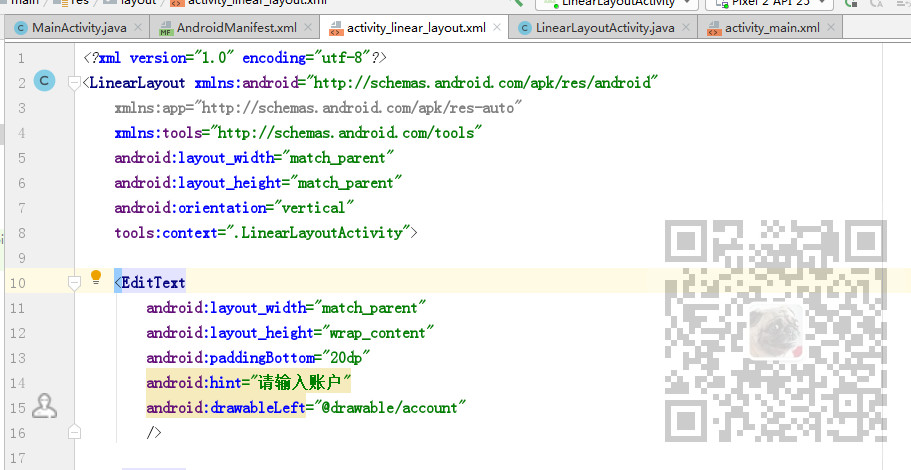Close the LinearLayoutActivity.java tab
The width and height of the screenshot is (911, 470).
[686, 27]
